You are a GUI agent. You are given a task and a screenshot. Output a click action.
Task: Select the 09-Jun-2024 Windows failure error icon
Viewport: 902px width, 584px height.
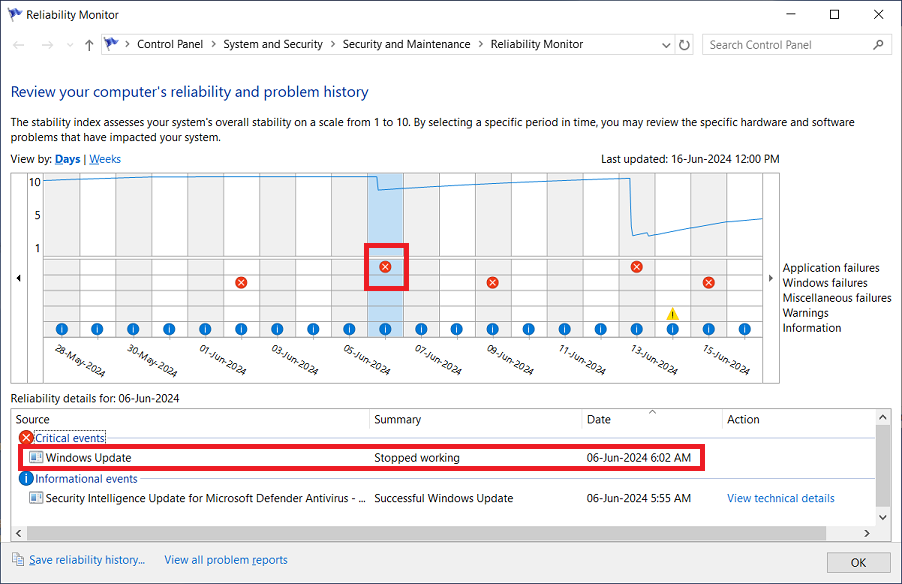coord(492,283)
